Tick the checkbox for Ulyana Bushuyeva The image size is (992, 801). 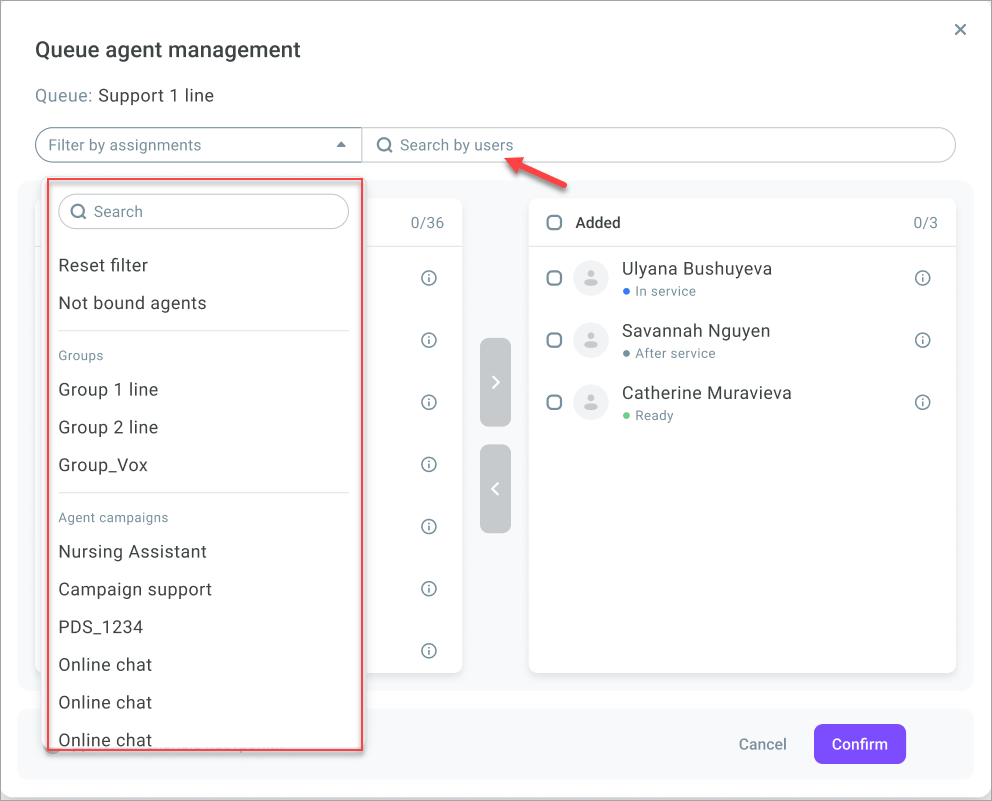tap(554, 278)
